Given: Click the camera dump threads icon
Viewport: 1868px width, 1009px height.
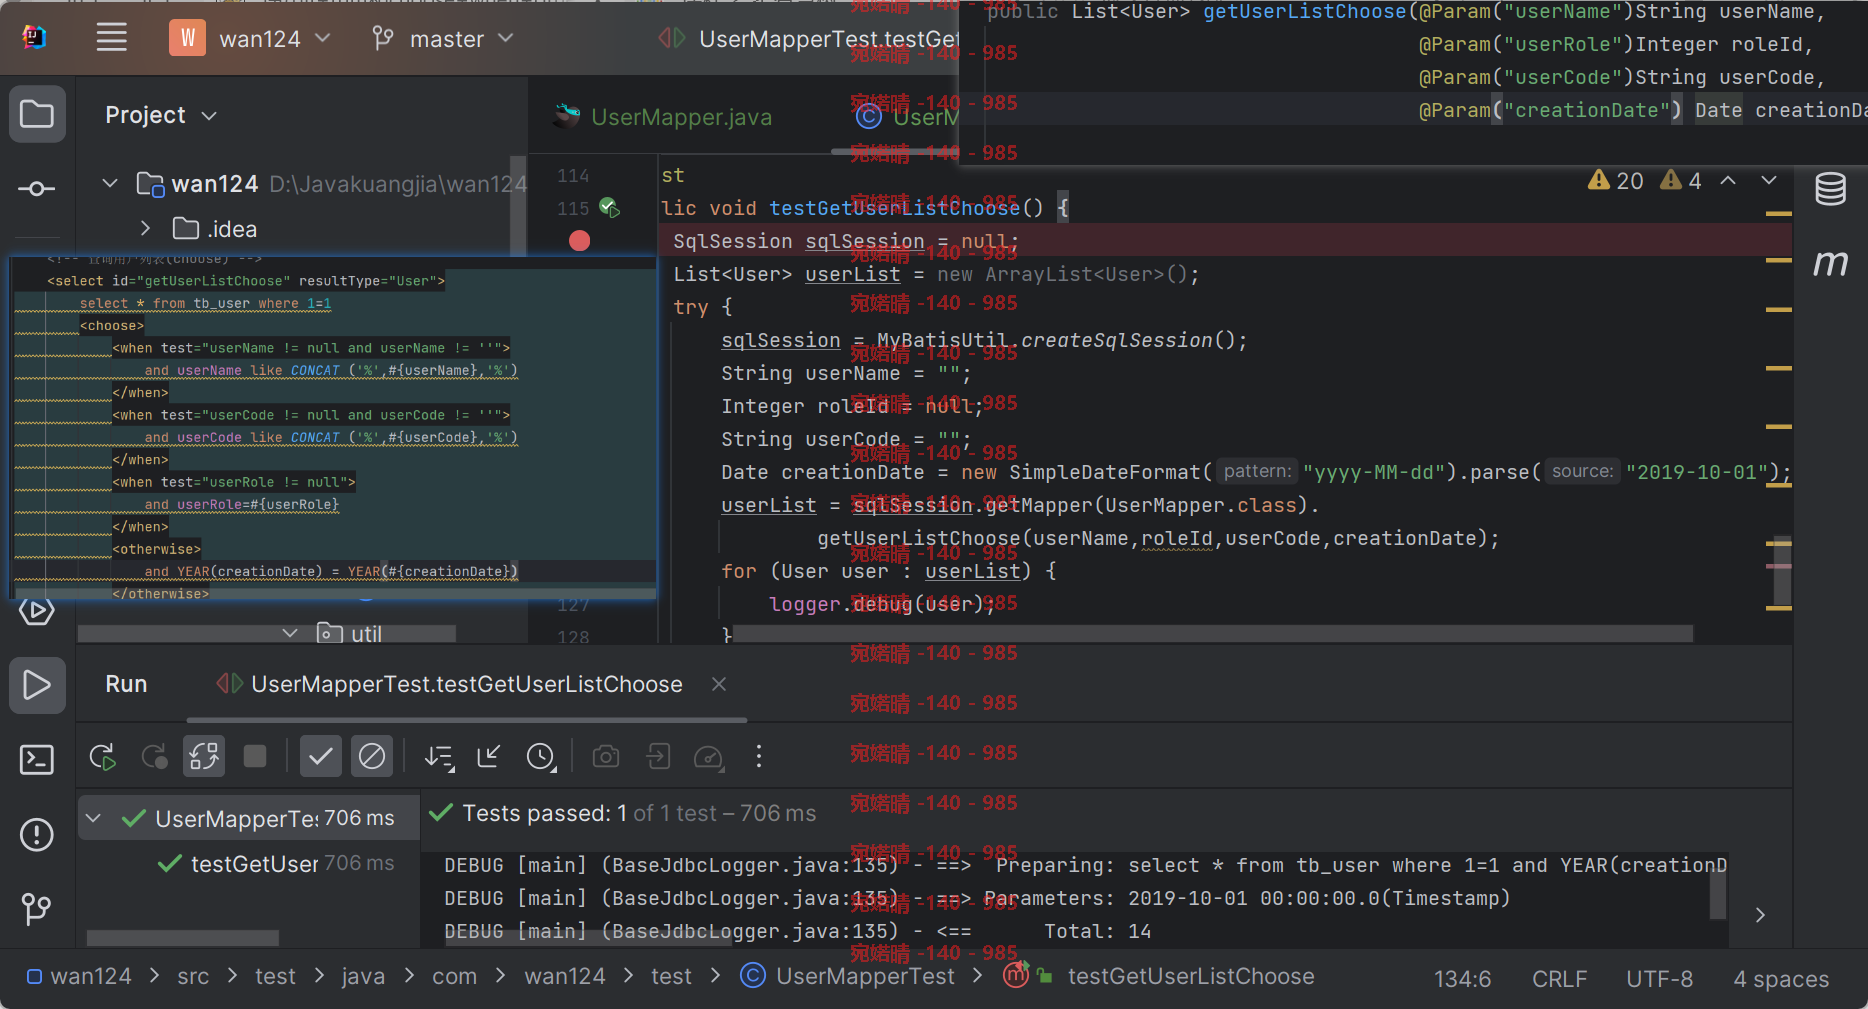Looking at the screenshot, I should click(606, 757).
